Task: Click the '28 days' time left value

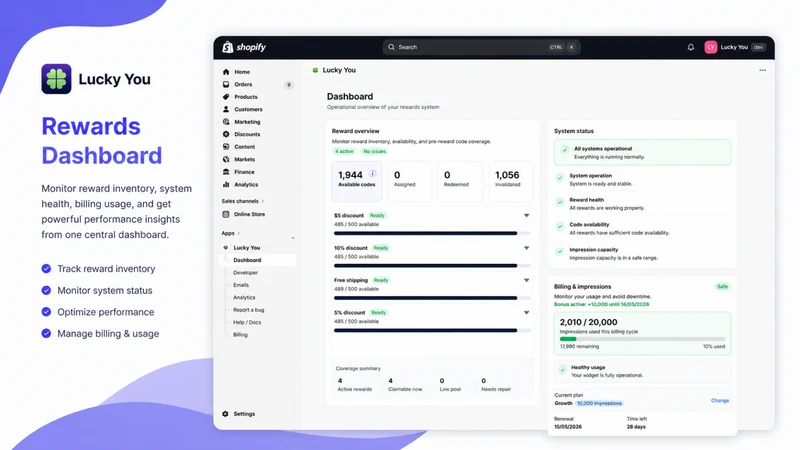Action: [x=636, y=427]
